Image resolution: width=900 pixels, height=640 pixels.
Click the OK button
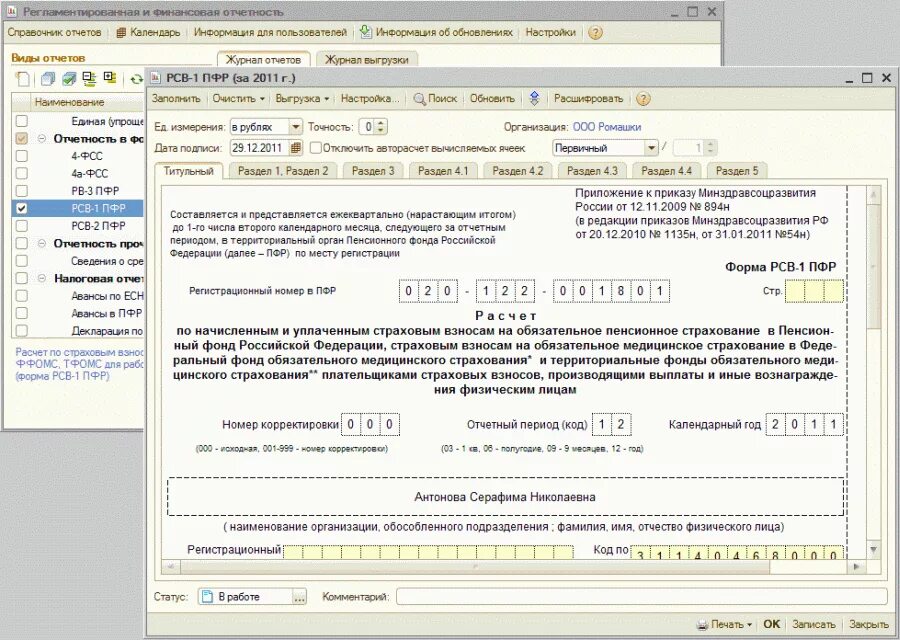pos(771,625)
